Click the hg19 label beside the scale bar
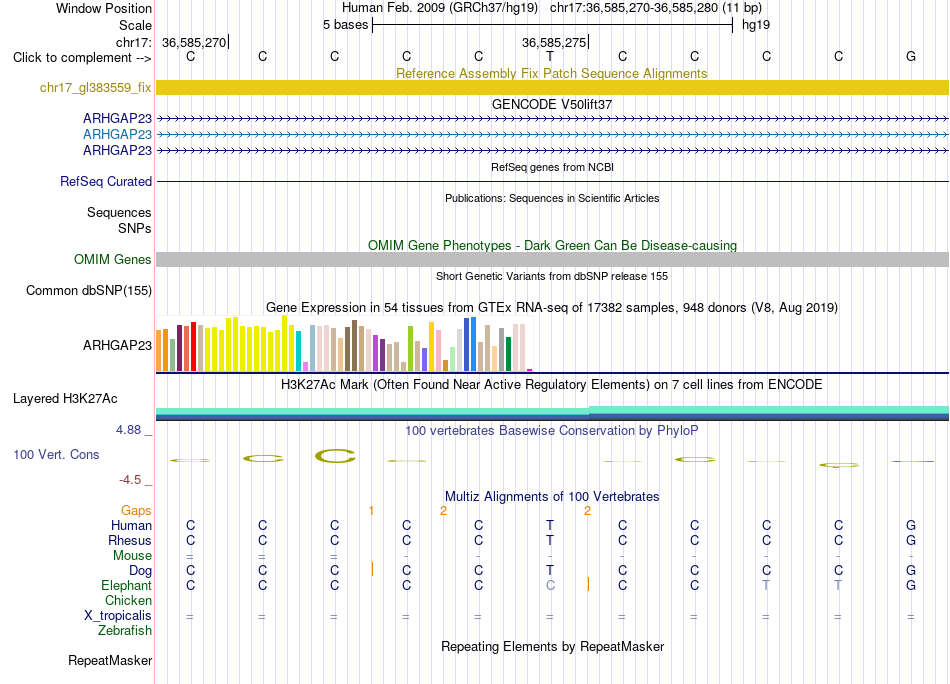This screenshot has width=950, height=684. (756, 25)
